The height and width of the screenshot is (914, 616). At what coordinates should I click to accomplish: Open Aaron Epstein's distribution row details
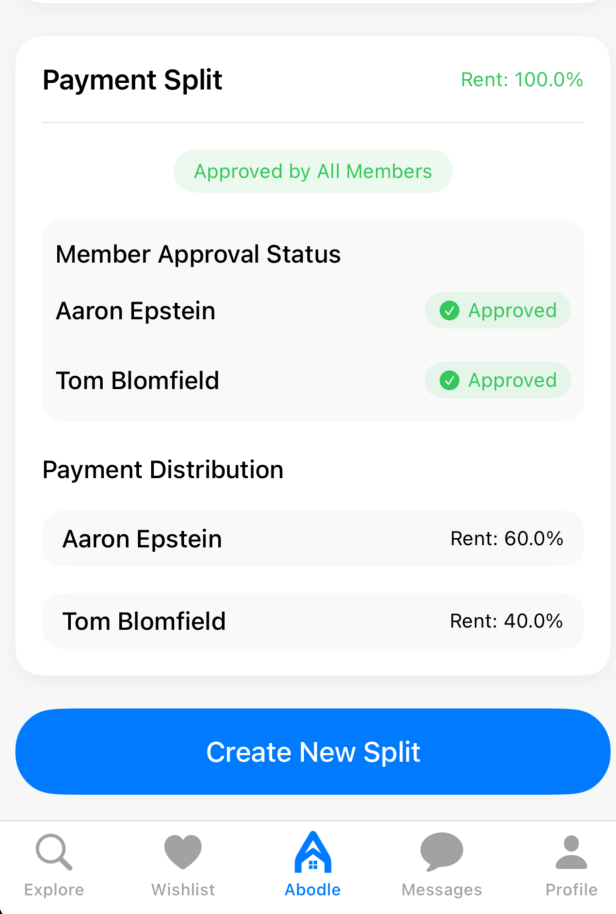click(x=312, y=539)
